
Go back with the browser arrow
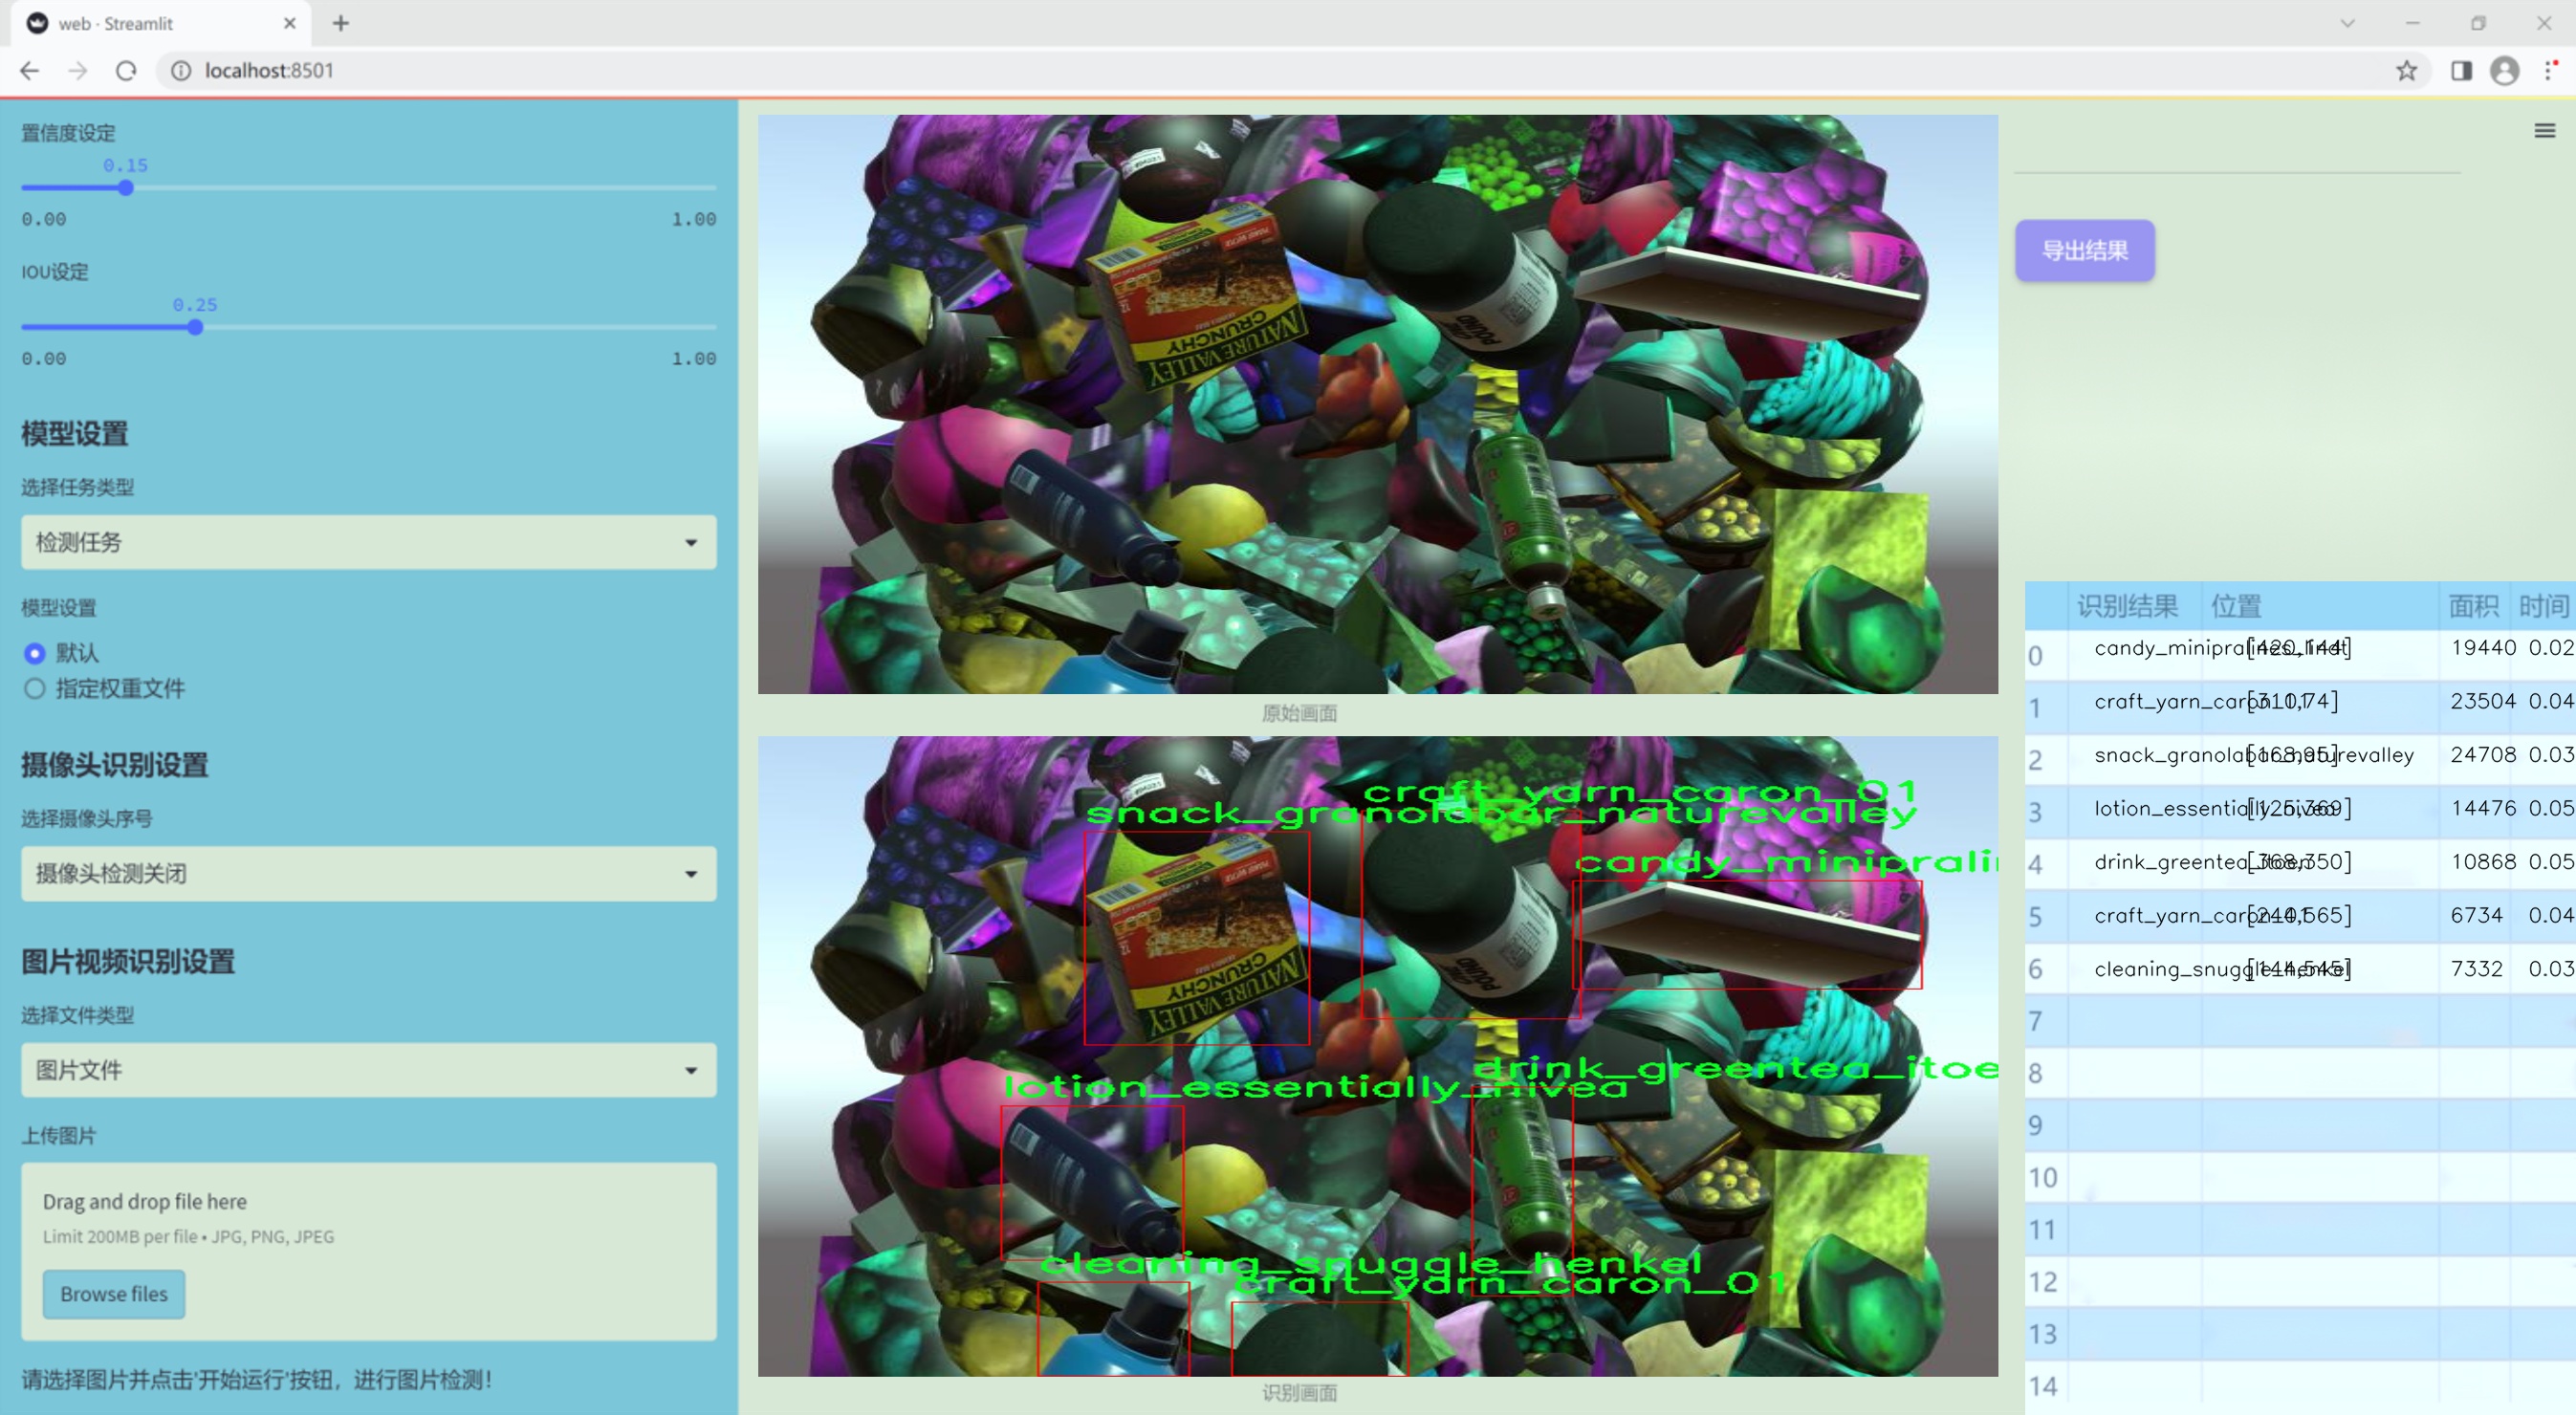(30, 71)
